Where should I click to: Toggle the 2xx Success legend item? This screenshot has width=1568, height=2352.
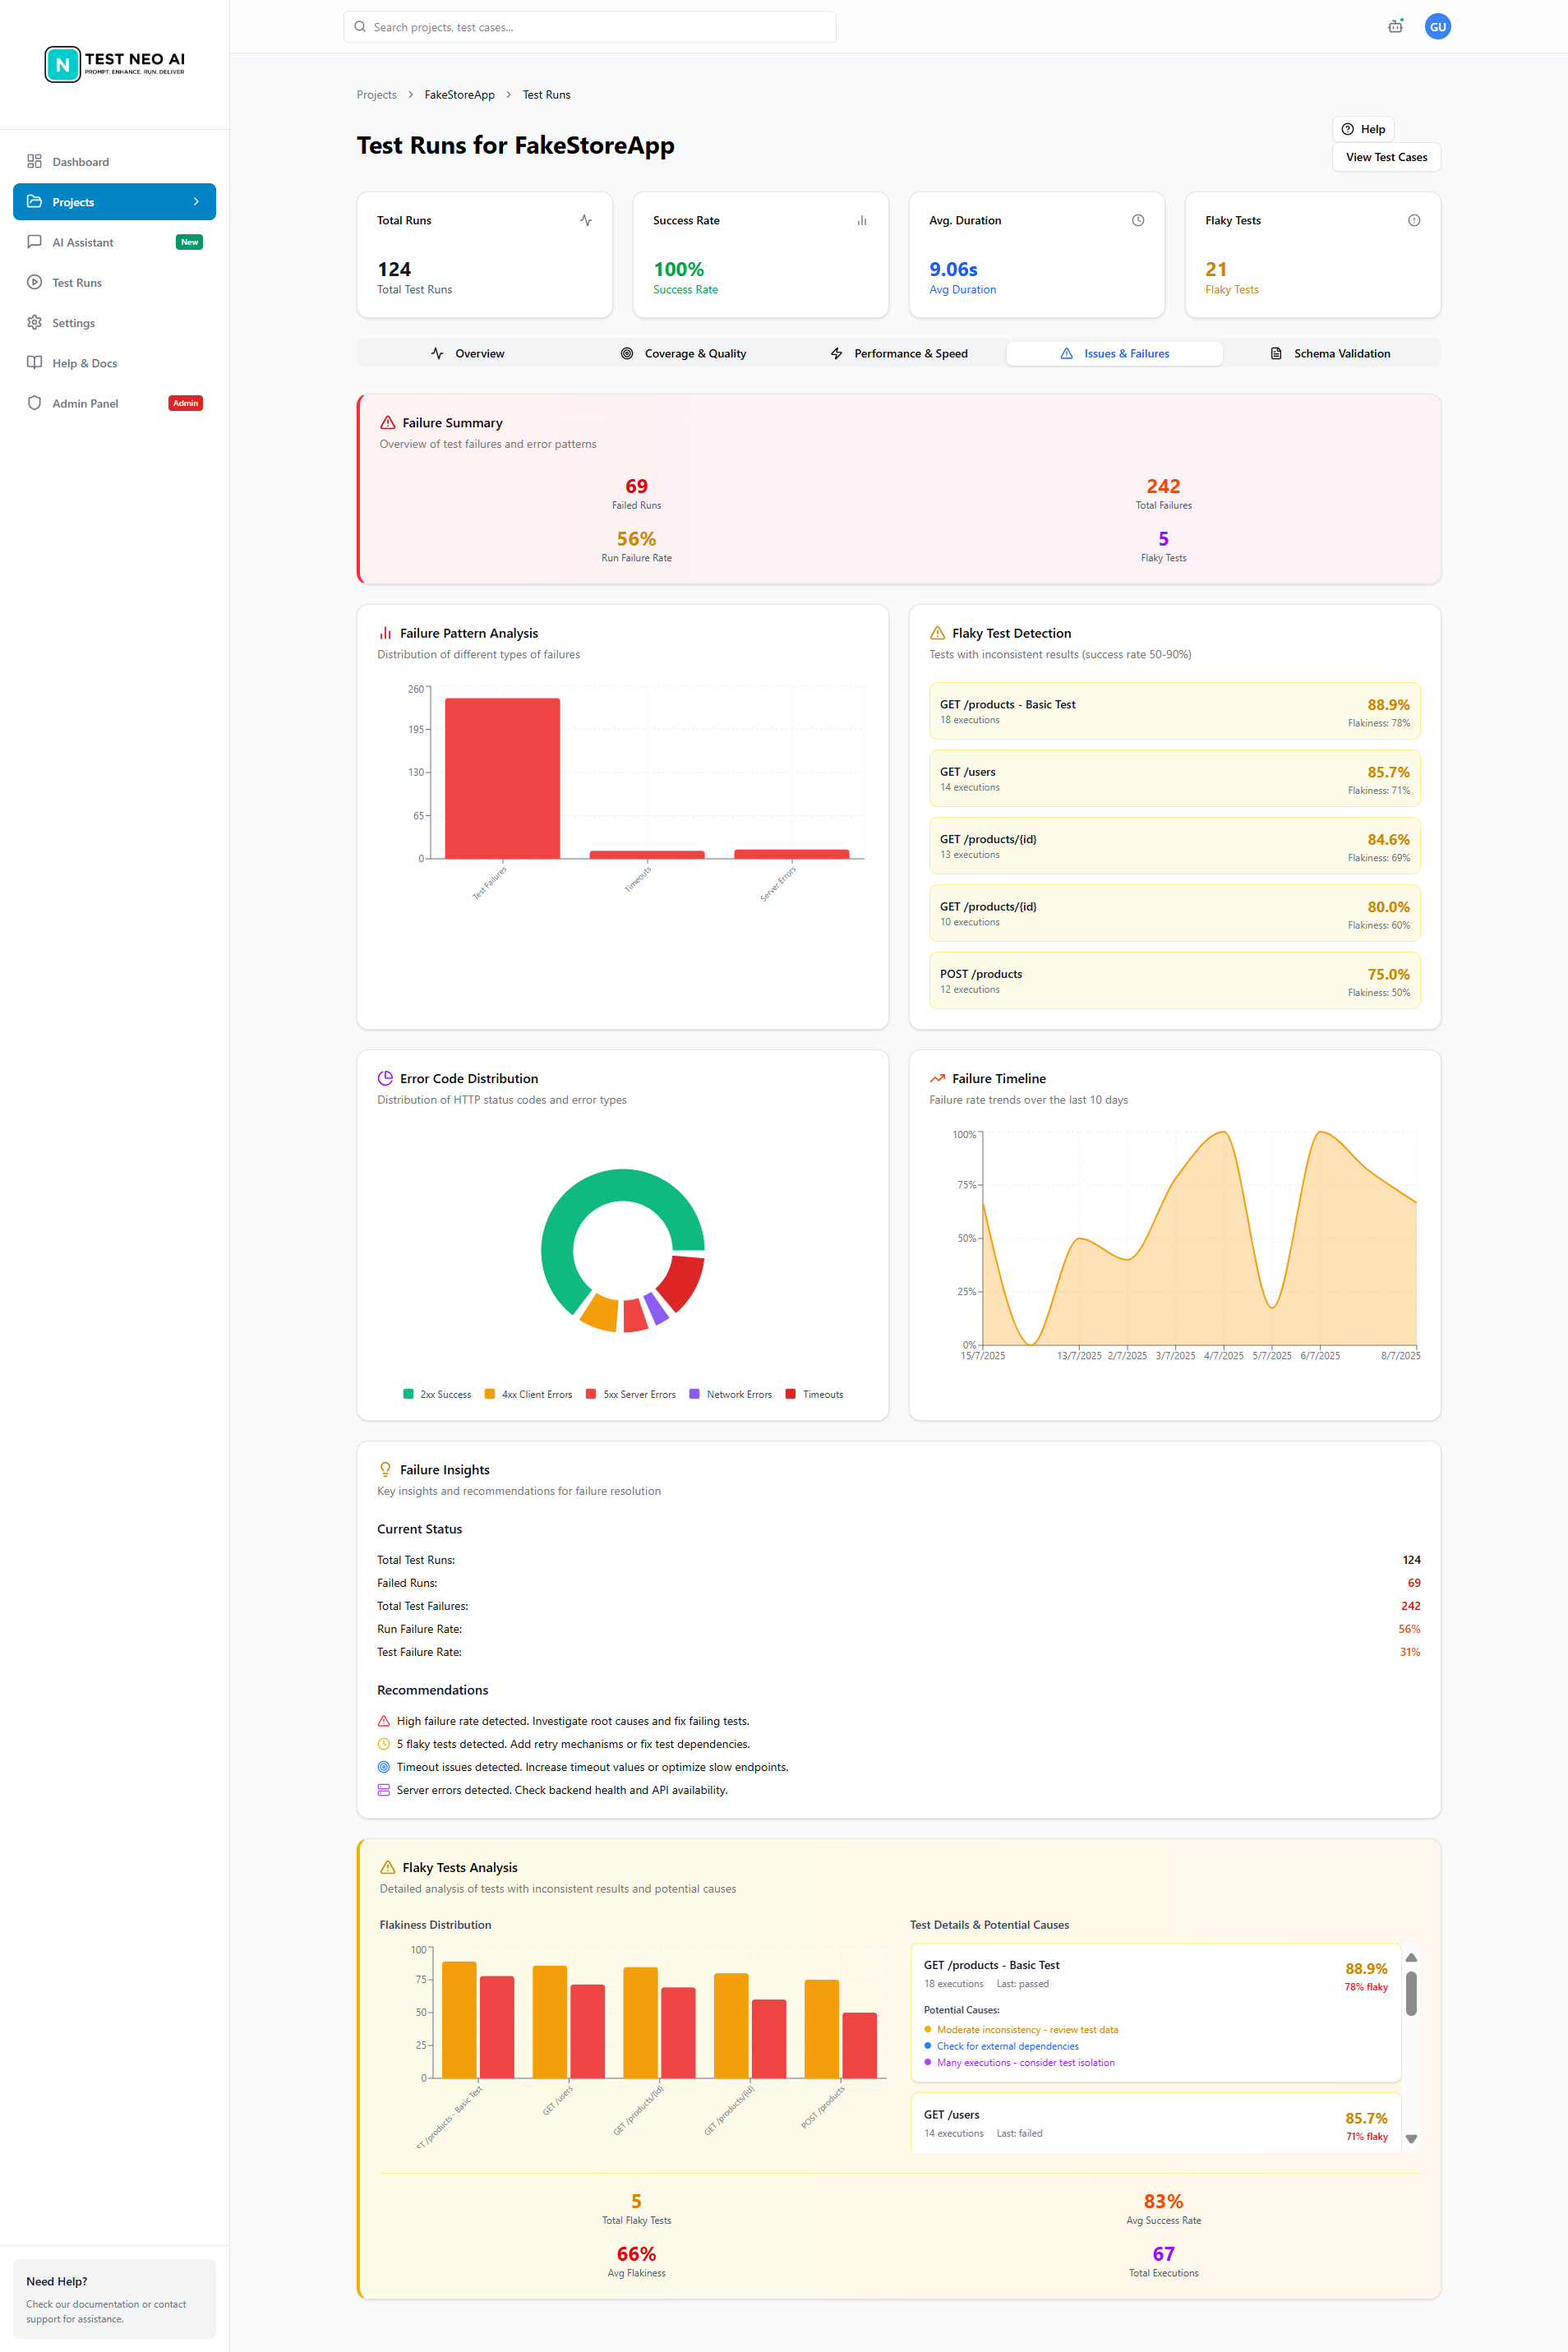click(436, 1394)
